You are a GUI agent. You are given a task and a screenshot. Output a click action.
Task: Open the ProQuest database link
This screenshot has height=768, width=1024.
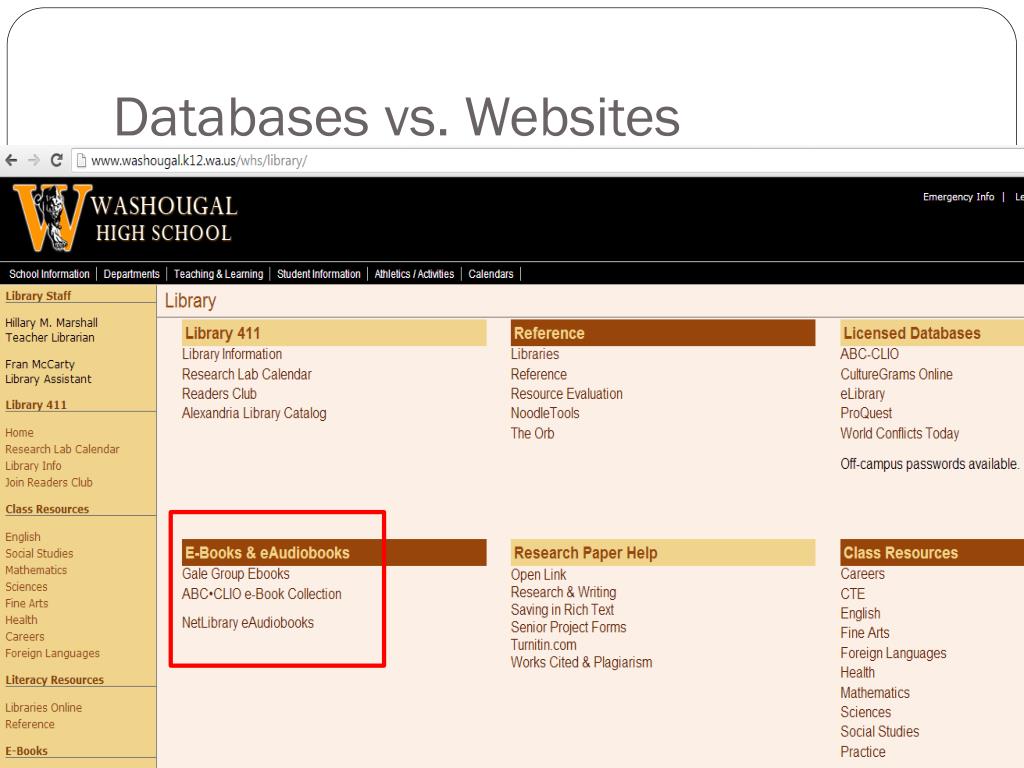tap(866, 413)
